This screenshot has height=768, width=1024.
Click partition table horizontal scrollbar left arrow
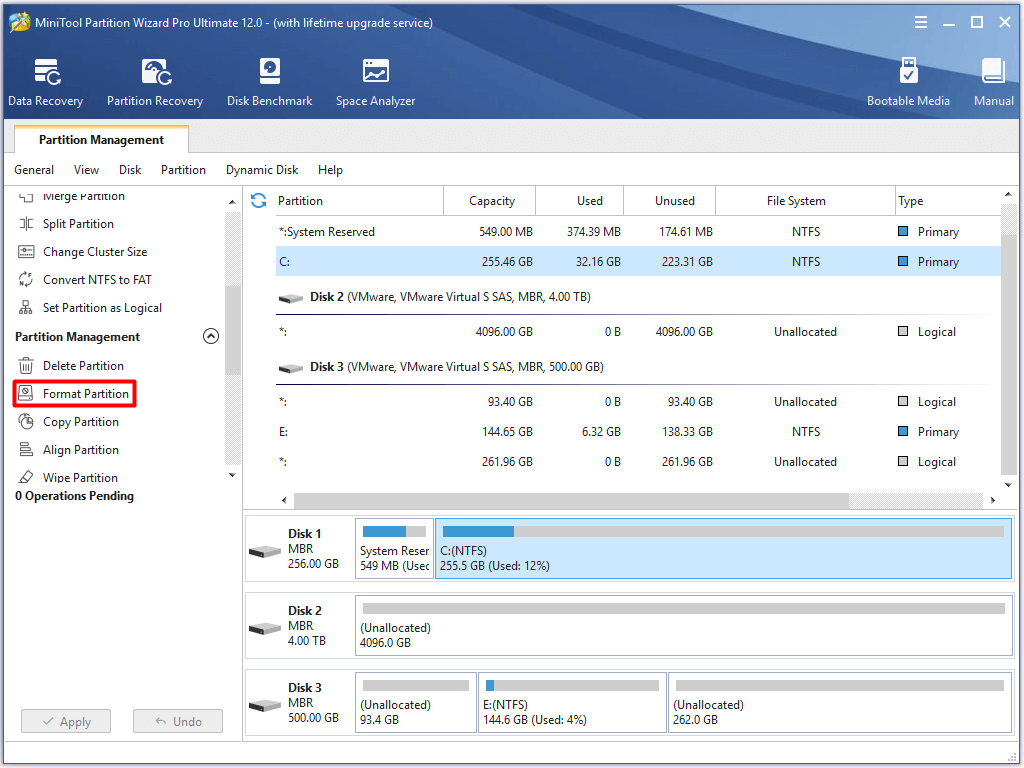click(x=284, y=500)
